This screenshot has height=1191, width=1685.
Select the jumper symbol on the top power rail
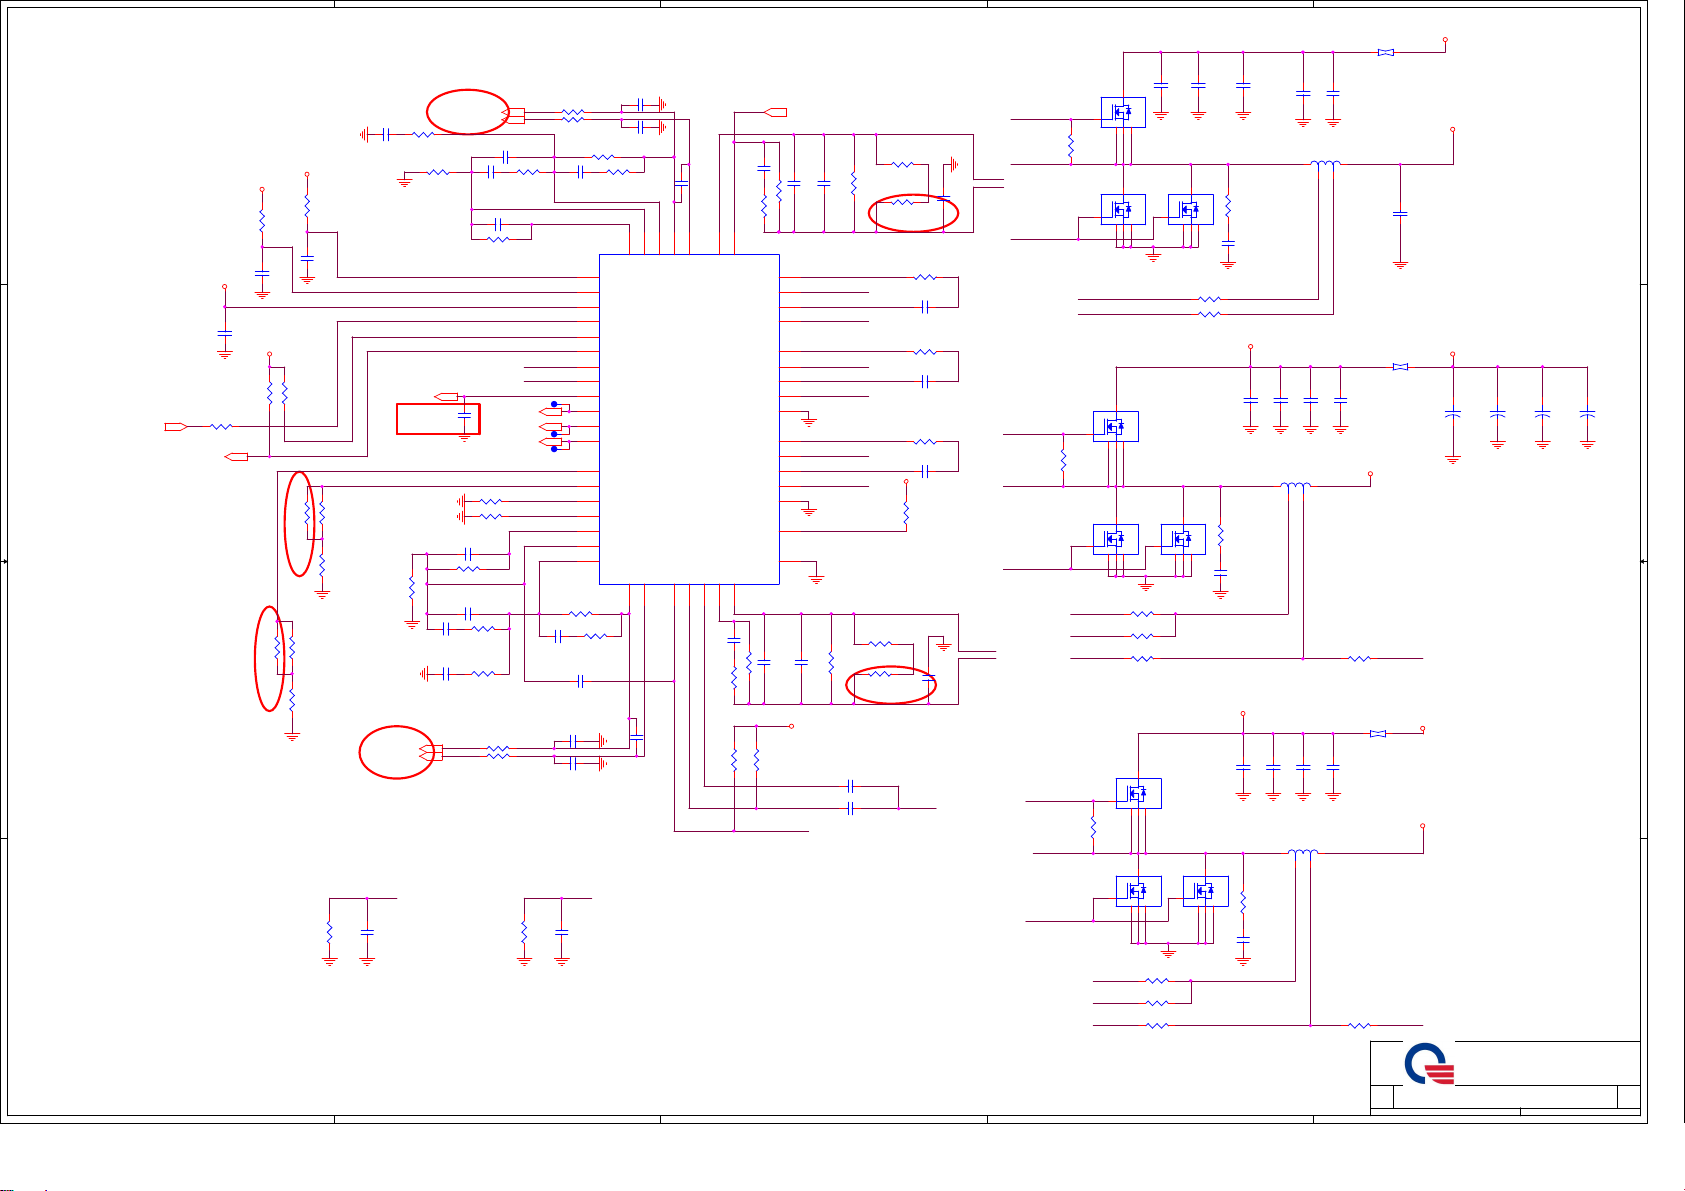[1385, 52]
